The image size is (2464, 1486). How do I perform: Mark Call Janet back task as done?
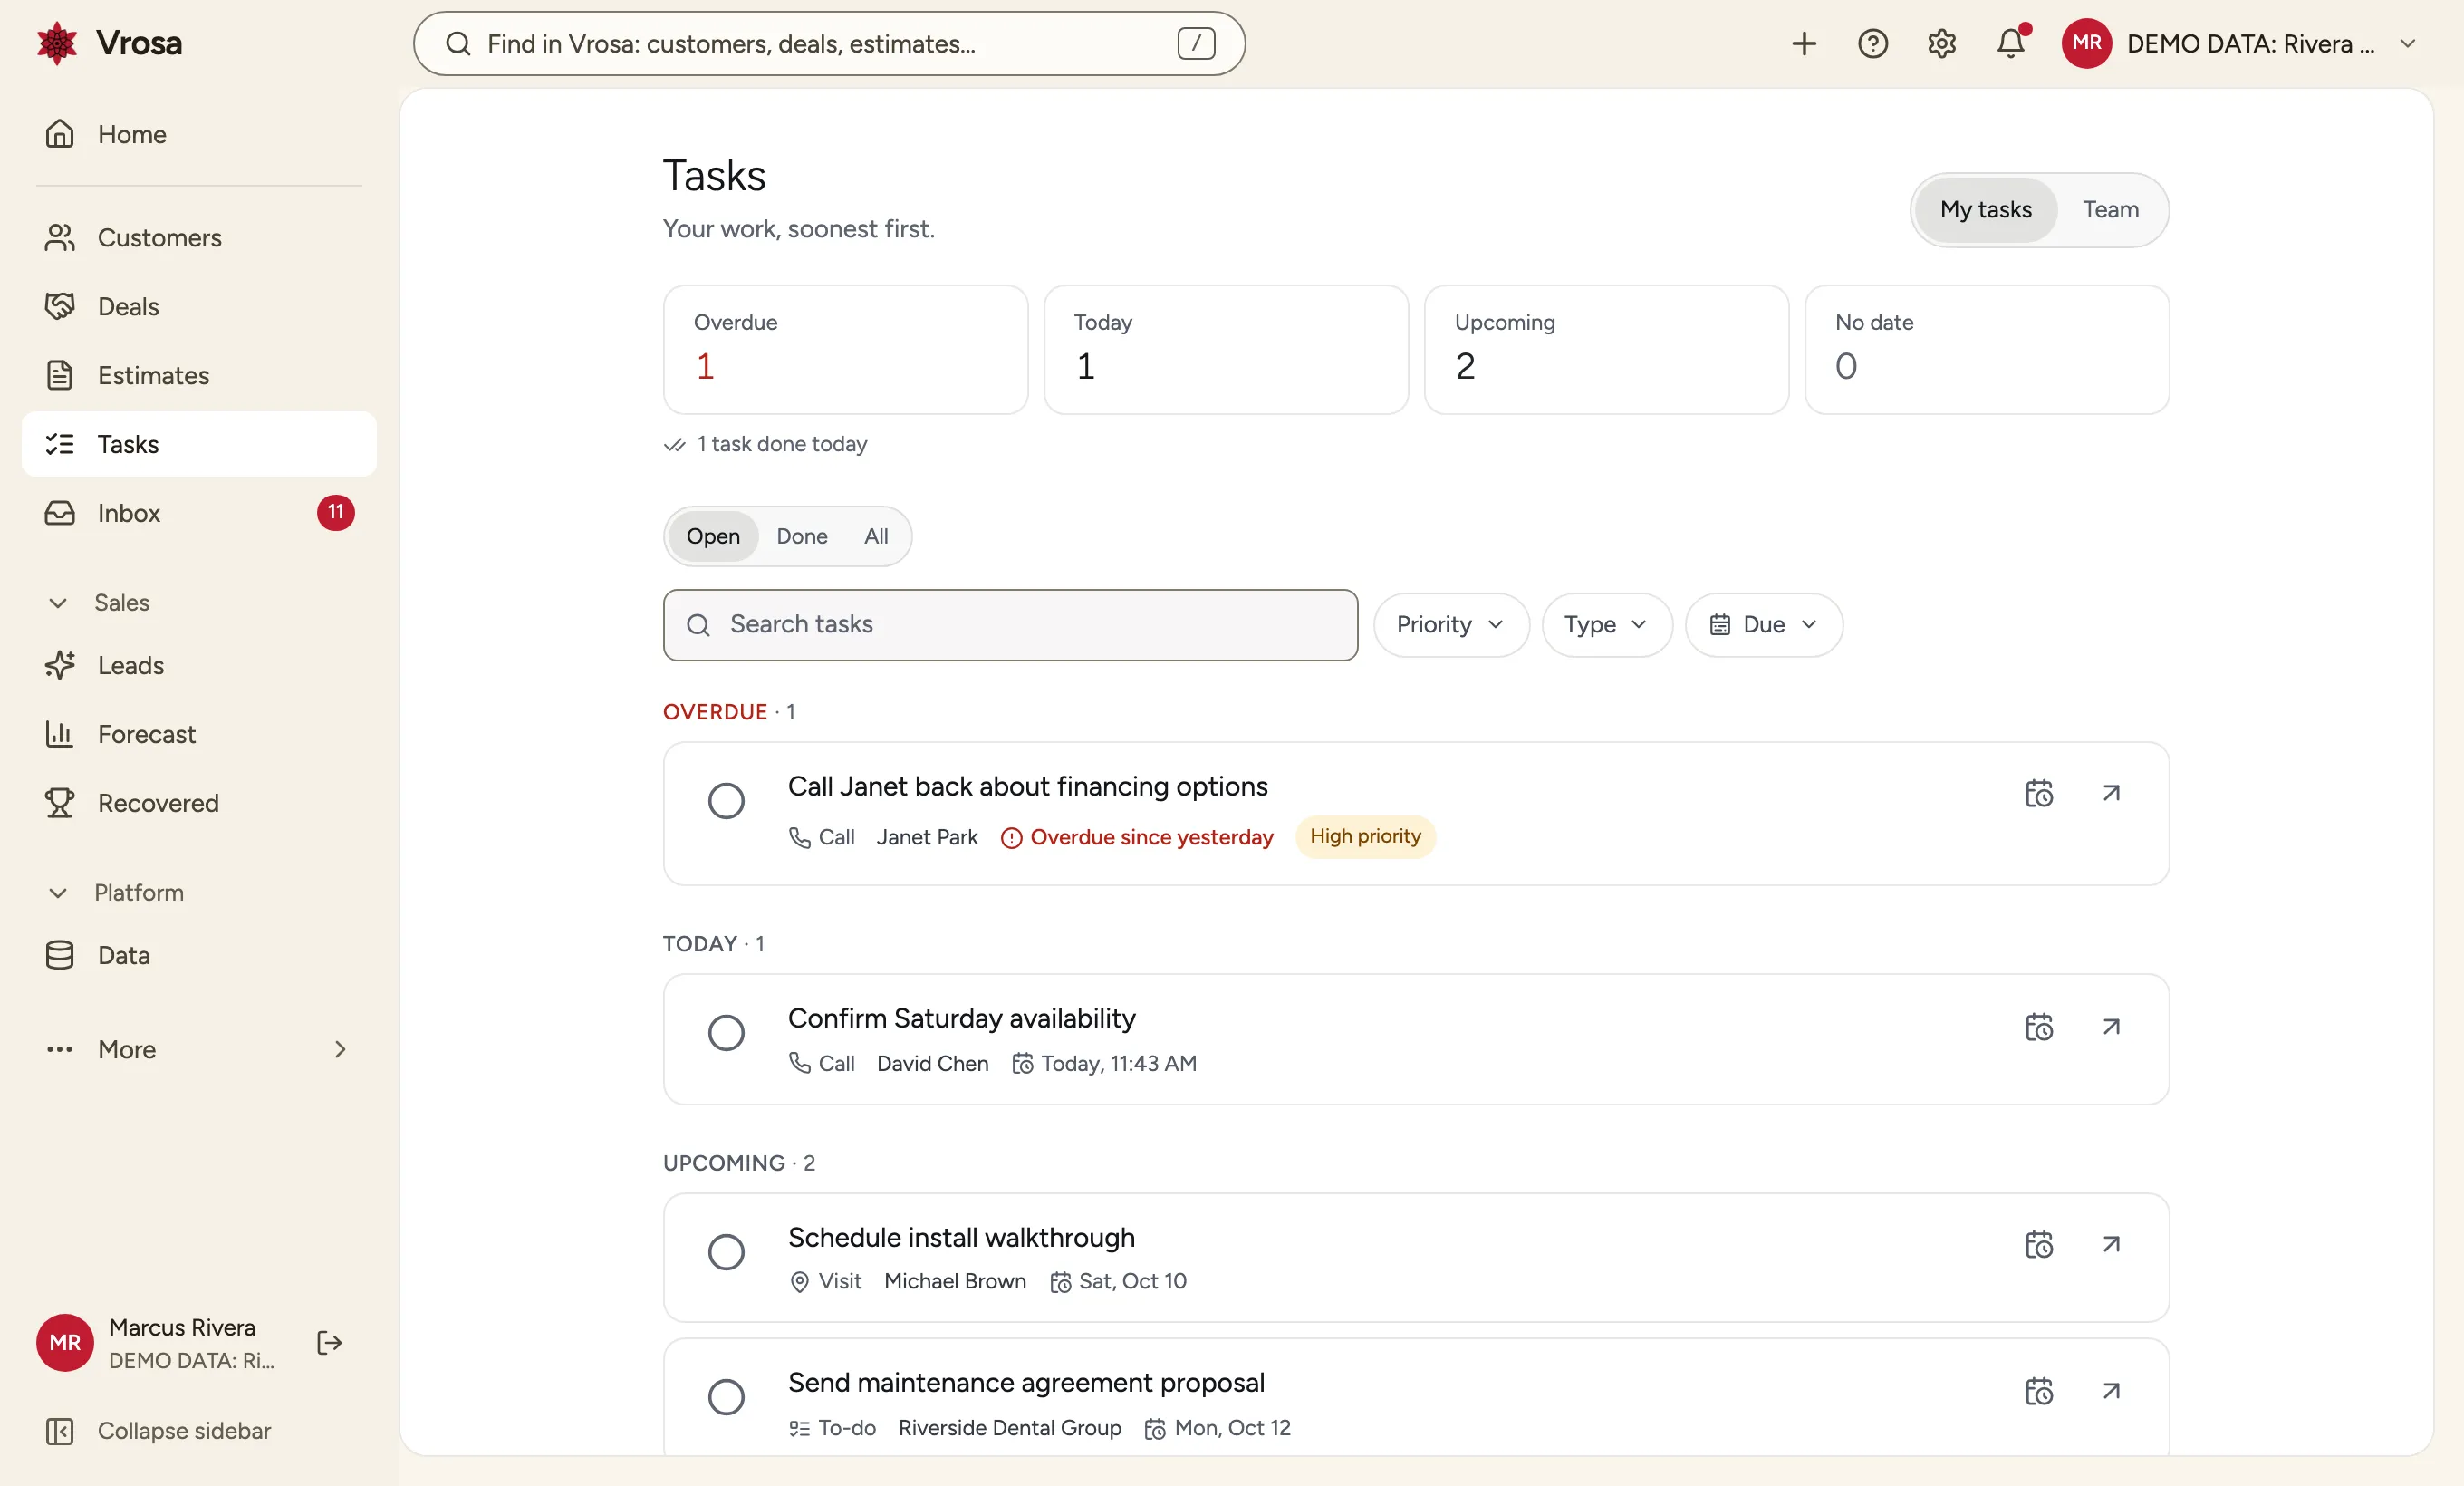coord(726,801)
